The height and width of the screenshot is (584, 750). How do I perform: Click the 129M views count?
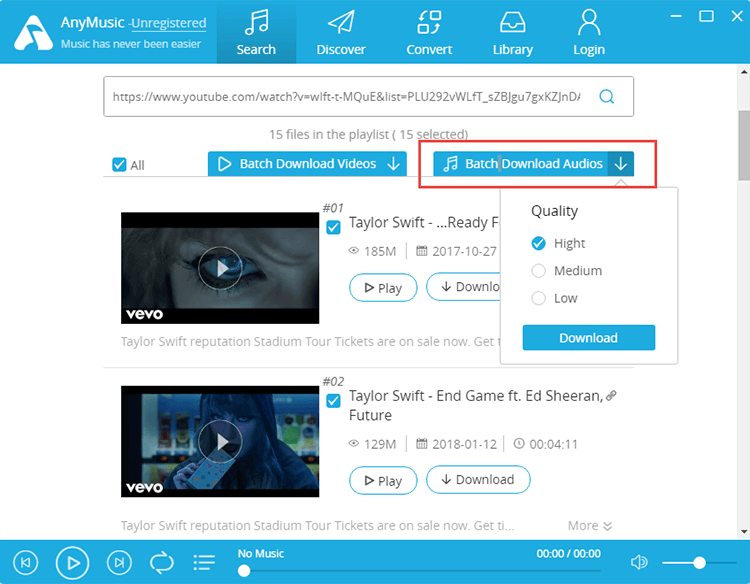380,444
